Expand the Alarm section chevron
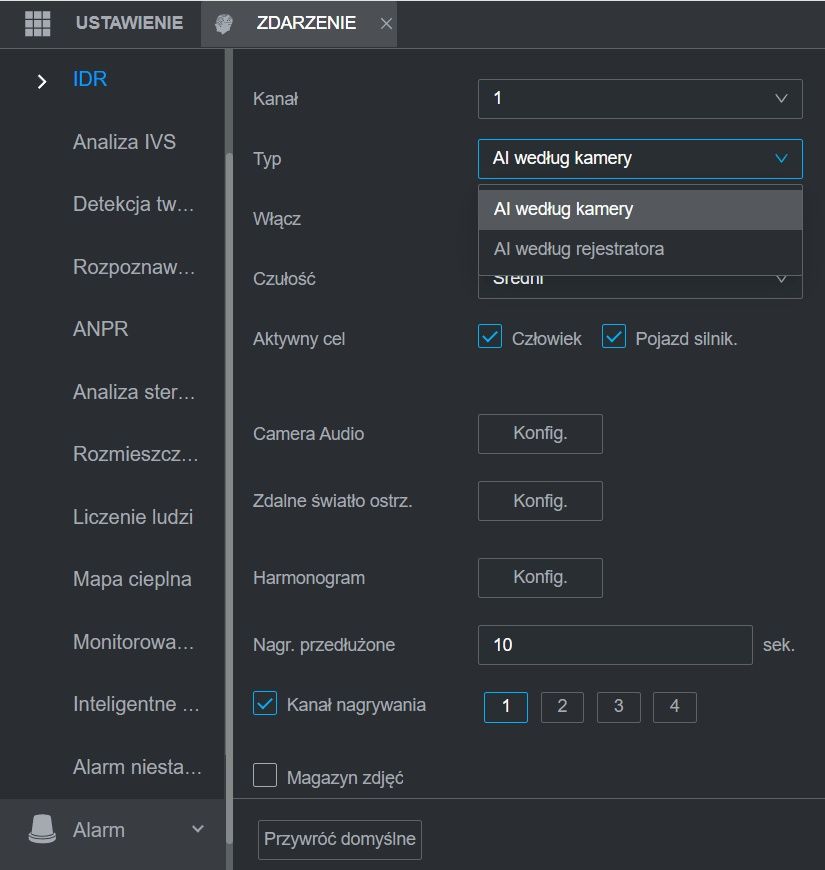The width and height of the screenshot is (825, 870). tap(198, 829)
